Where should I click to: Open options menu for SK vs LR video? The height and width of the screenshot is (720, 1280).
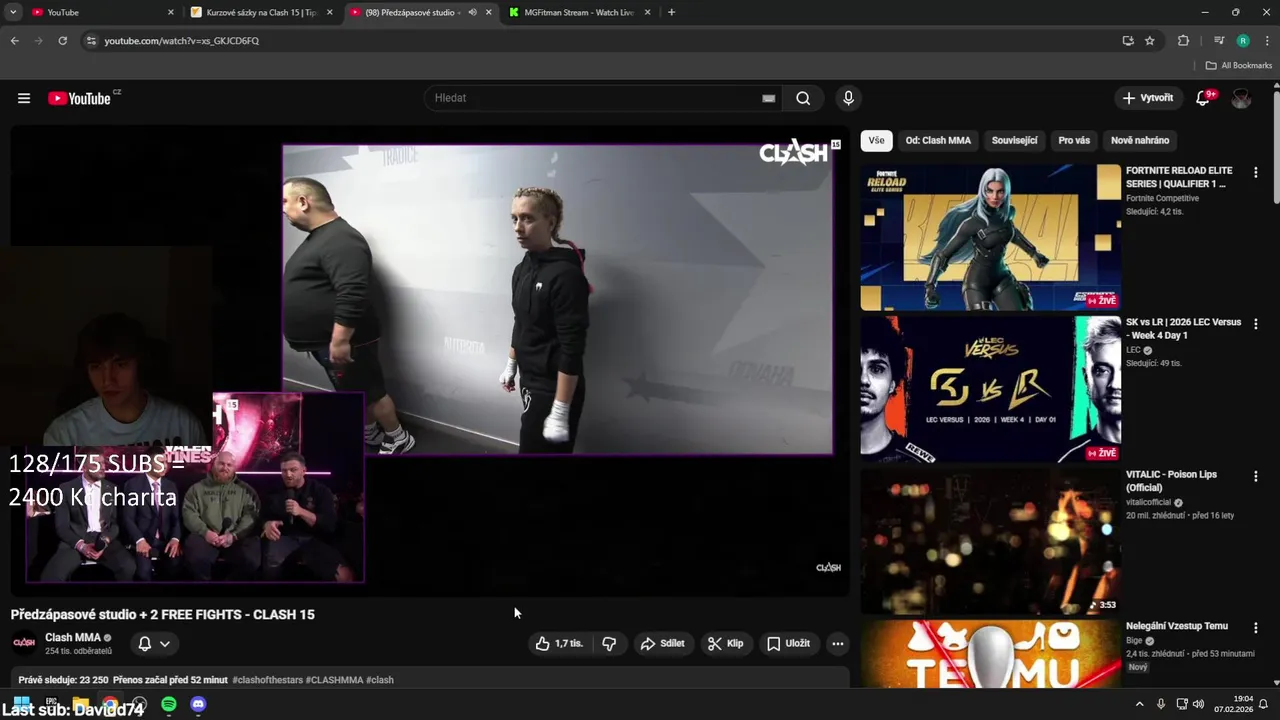(1256, 324)
